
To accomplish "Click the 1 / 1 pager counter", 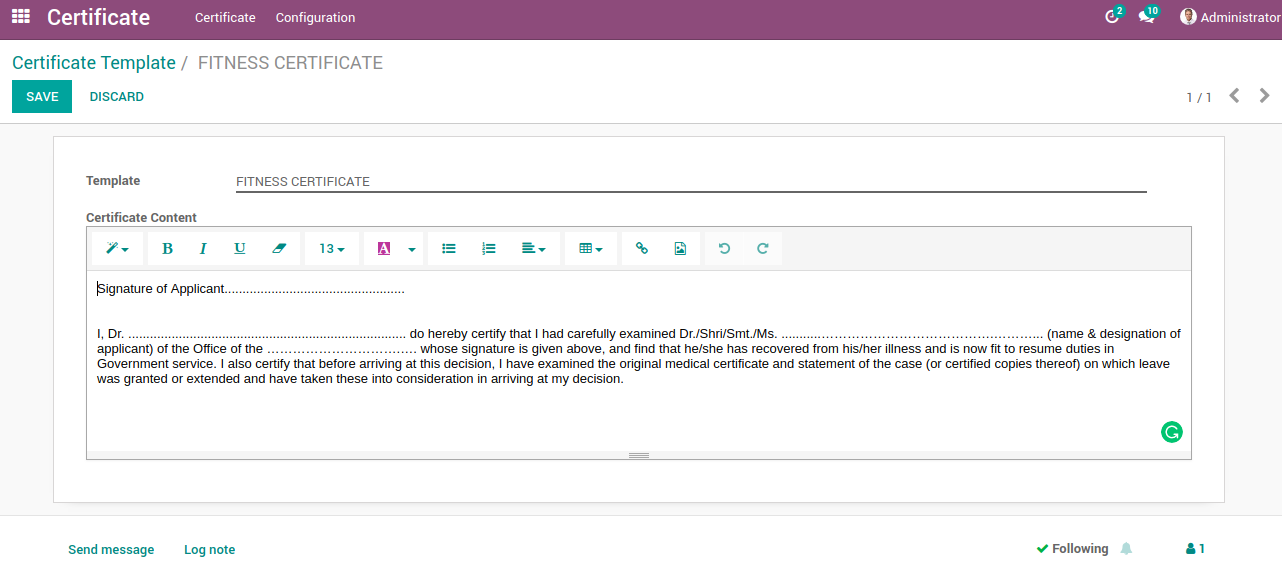I will coord(1199,97).
